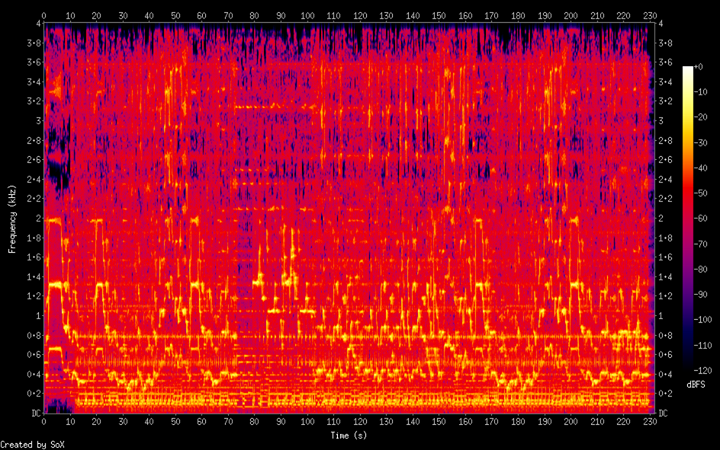Click the '3' tick on right frequency axis
Viewport: 720px width, 450px height.
pyautogui.click(x=660, y=121)
